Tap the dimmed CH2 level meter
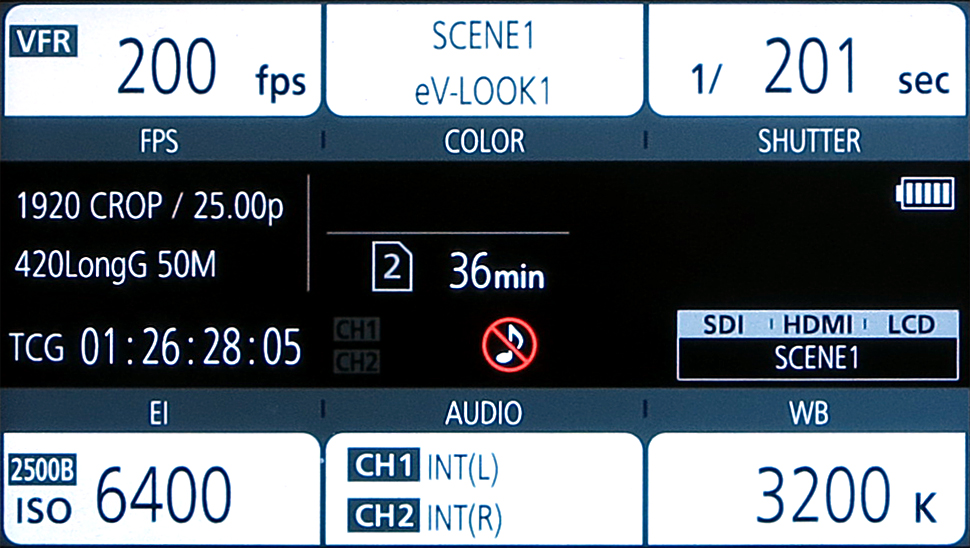This screenshot has width=970, height=548. 356,361
